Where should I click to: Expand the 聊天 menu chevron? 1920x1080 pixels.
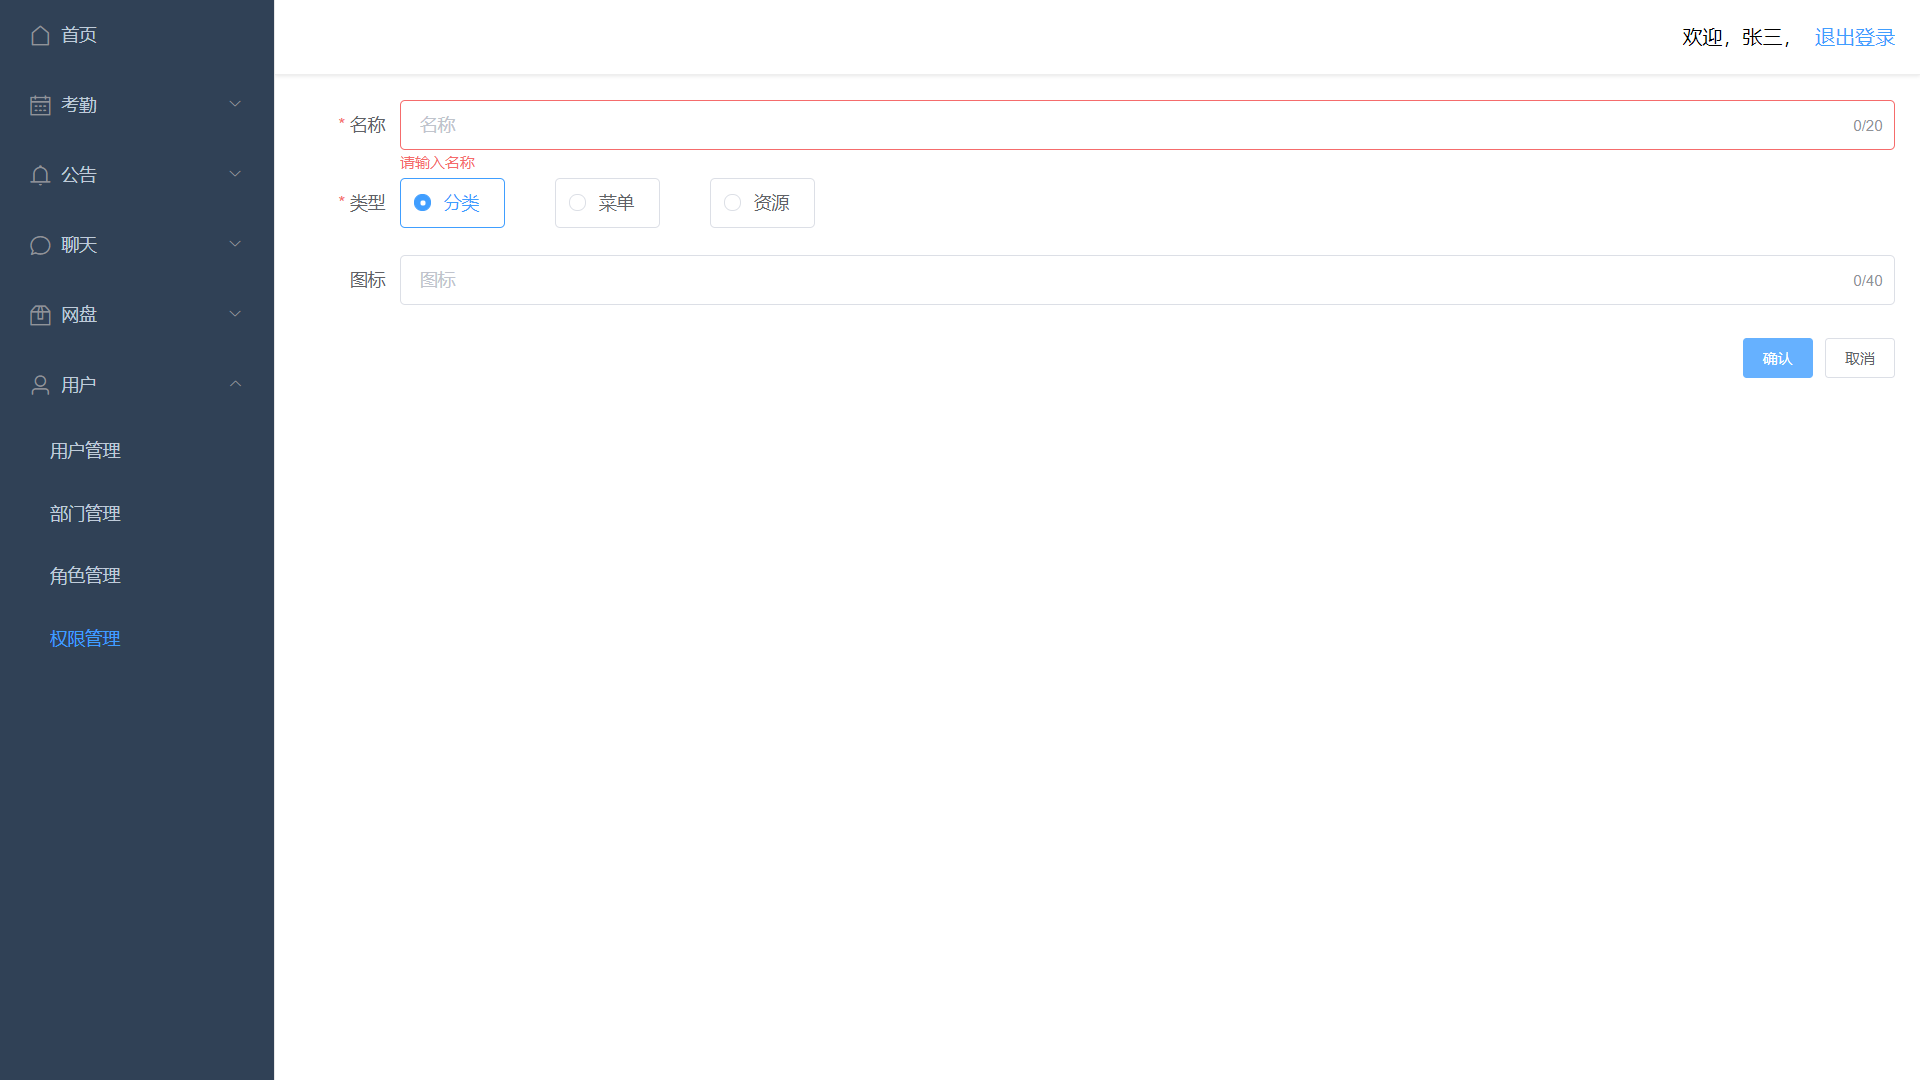pyautogui.click(x=235, y=244)
